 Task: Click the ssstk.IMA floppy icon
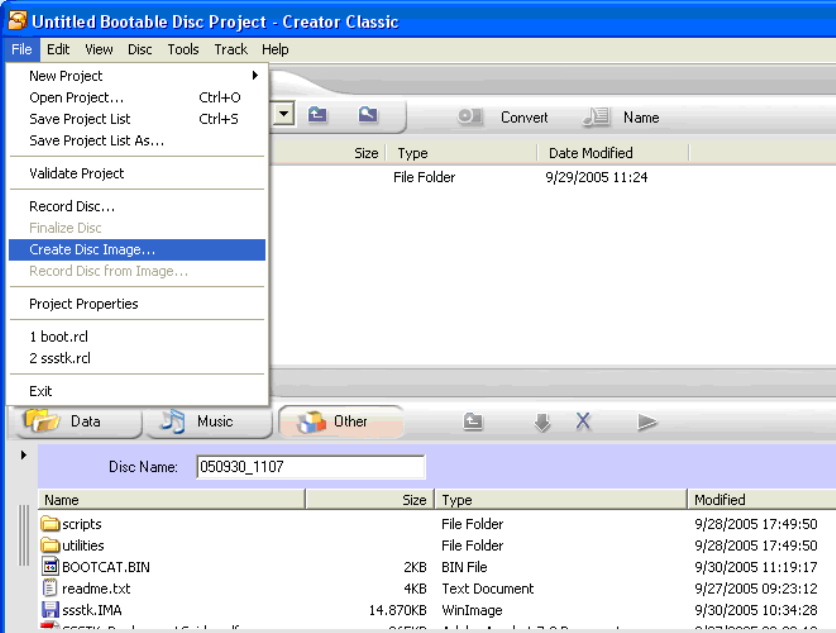pos(50,610)
